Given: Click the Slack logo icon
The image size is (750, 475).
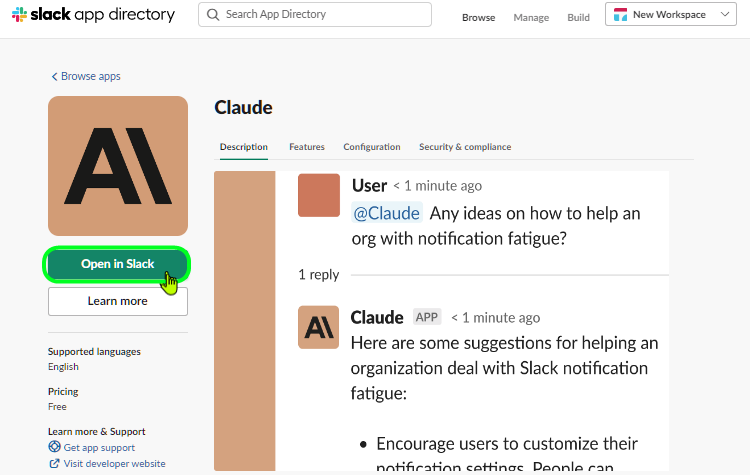Looking at the screenshot, I should pyautogui.click(x=20, y=14).
